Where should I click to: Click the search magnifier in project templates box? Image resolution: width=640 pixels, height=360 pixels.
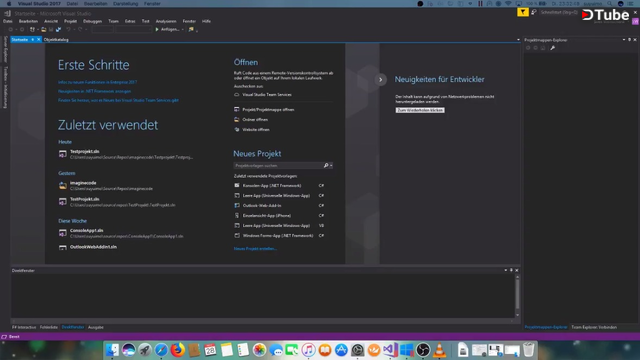326,165
